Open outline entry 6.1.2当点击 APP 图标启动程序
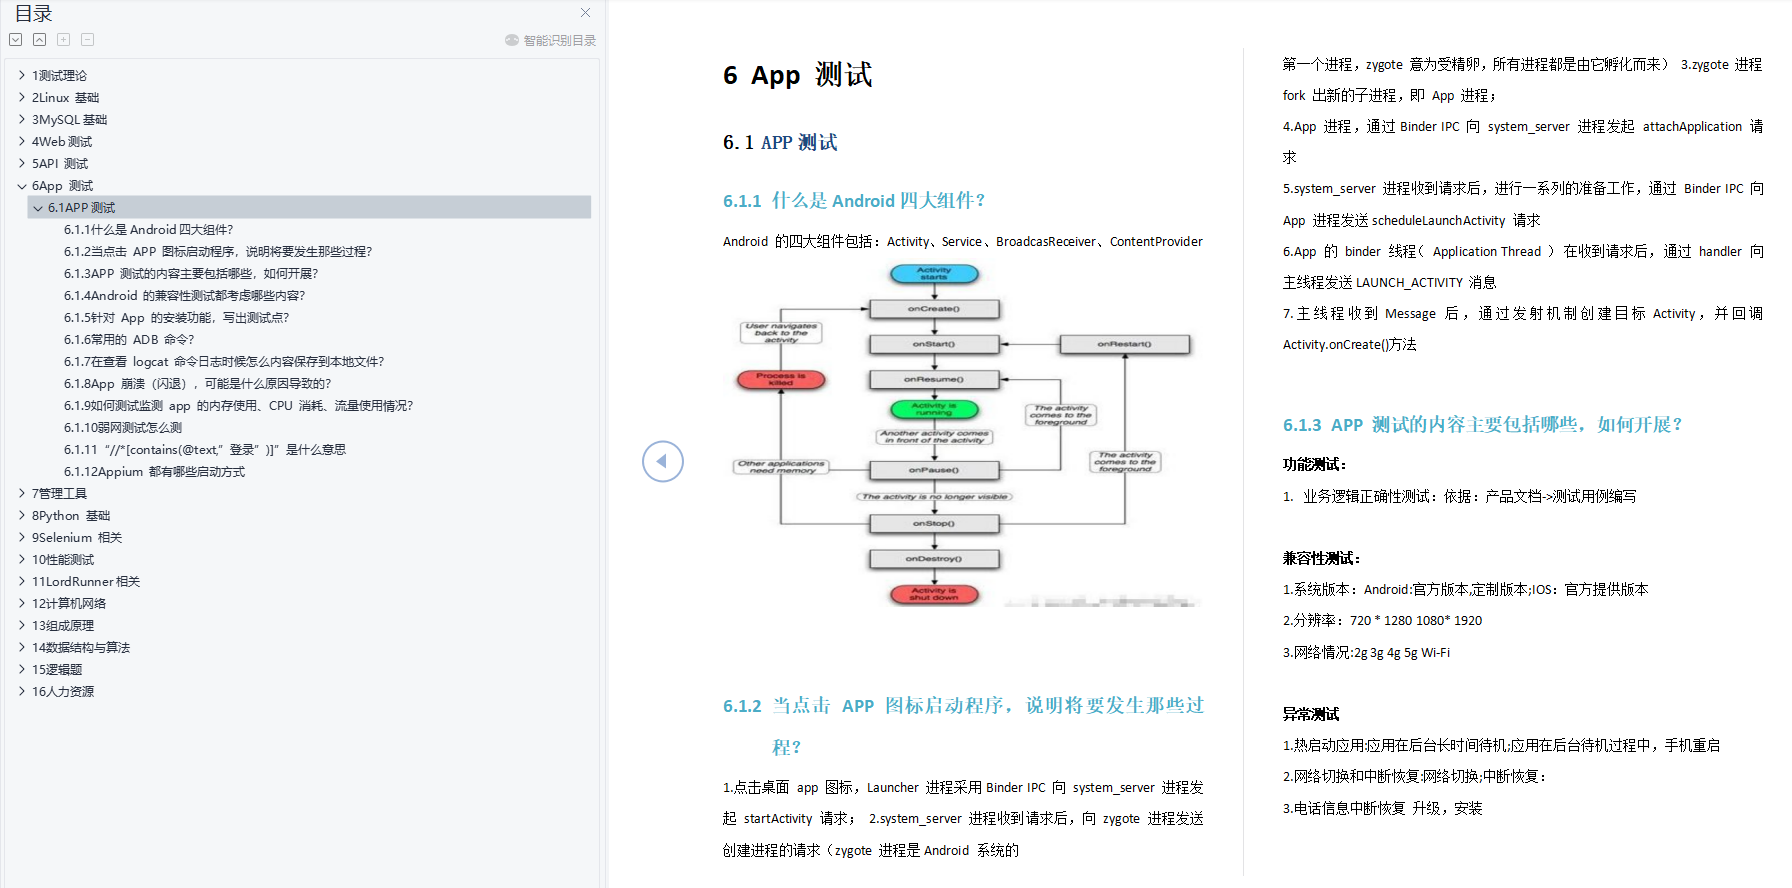Screen dimensions: 1792x888 pyautogui.click(x=218, y=251)
